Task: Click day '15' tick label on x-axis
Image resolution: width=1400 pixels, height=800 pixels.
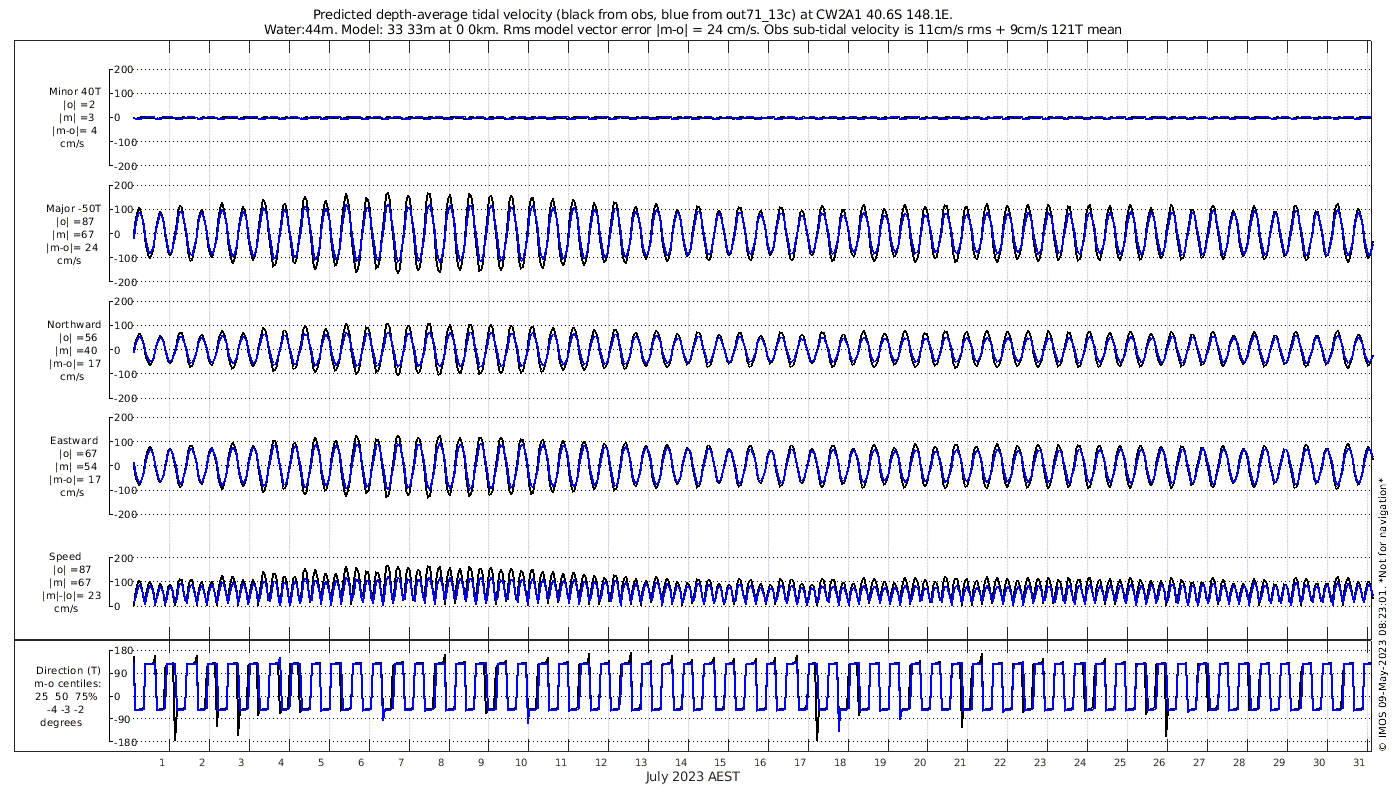Action: click(720, 763)
